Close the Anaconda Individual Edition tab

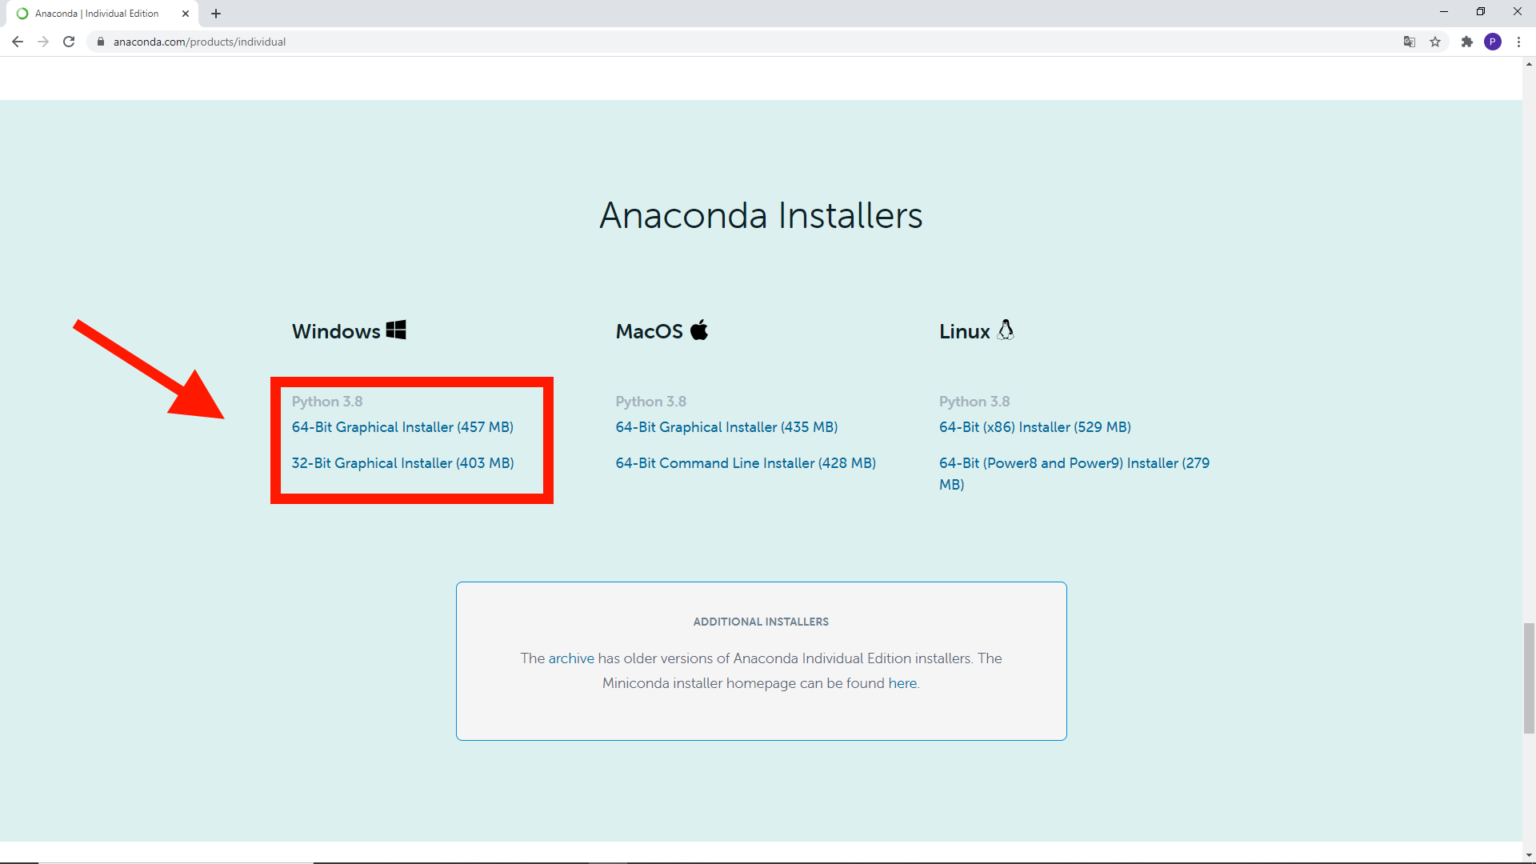point(185,14)
